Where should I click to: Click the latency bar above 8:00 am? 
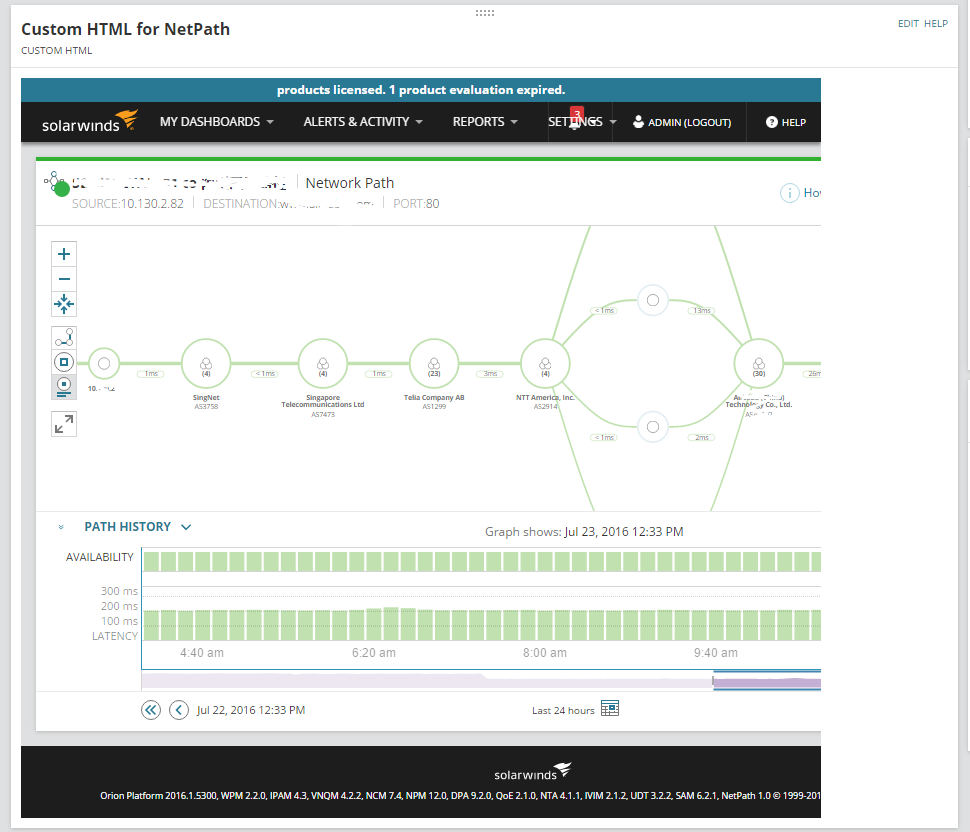point(545,625)
